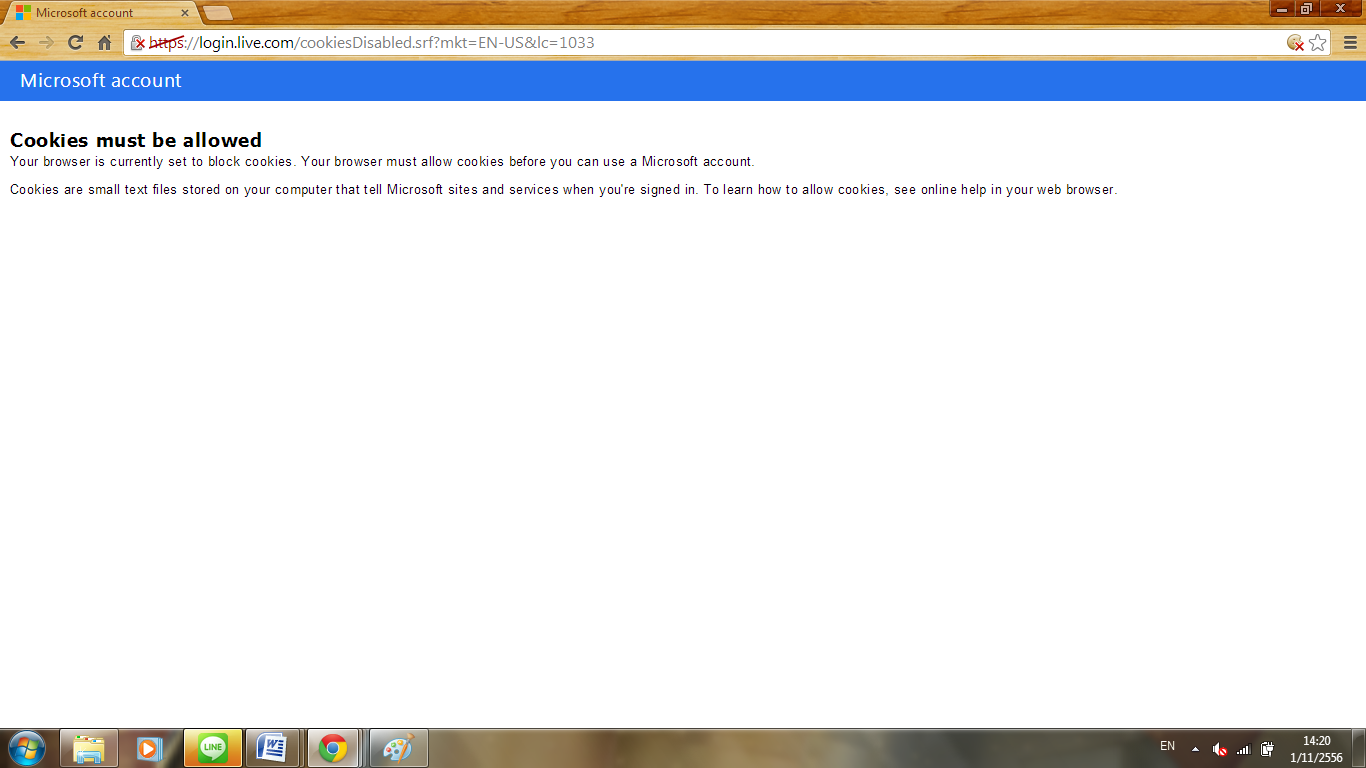Image resolution: width=1366 pixels, height=768 pixels.
Task: Open the network signal tray icon
Action: point(1244,749)
